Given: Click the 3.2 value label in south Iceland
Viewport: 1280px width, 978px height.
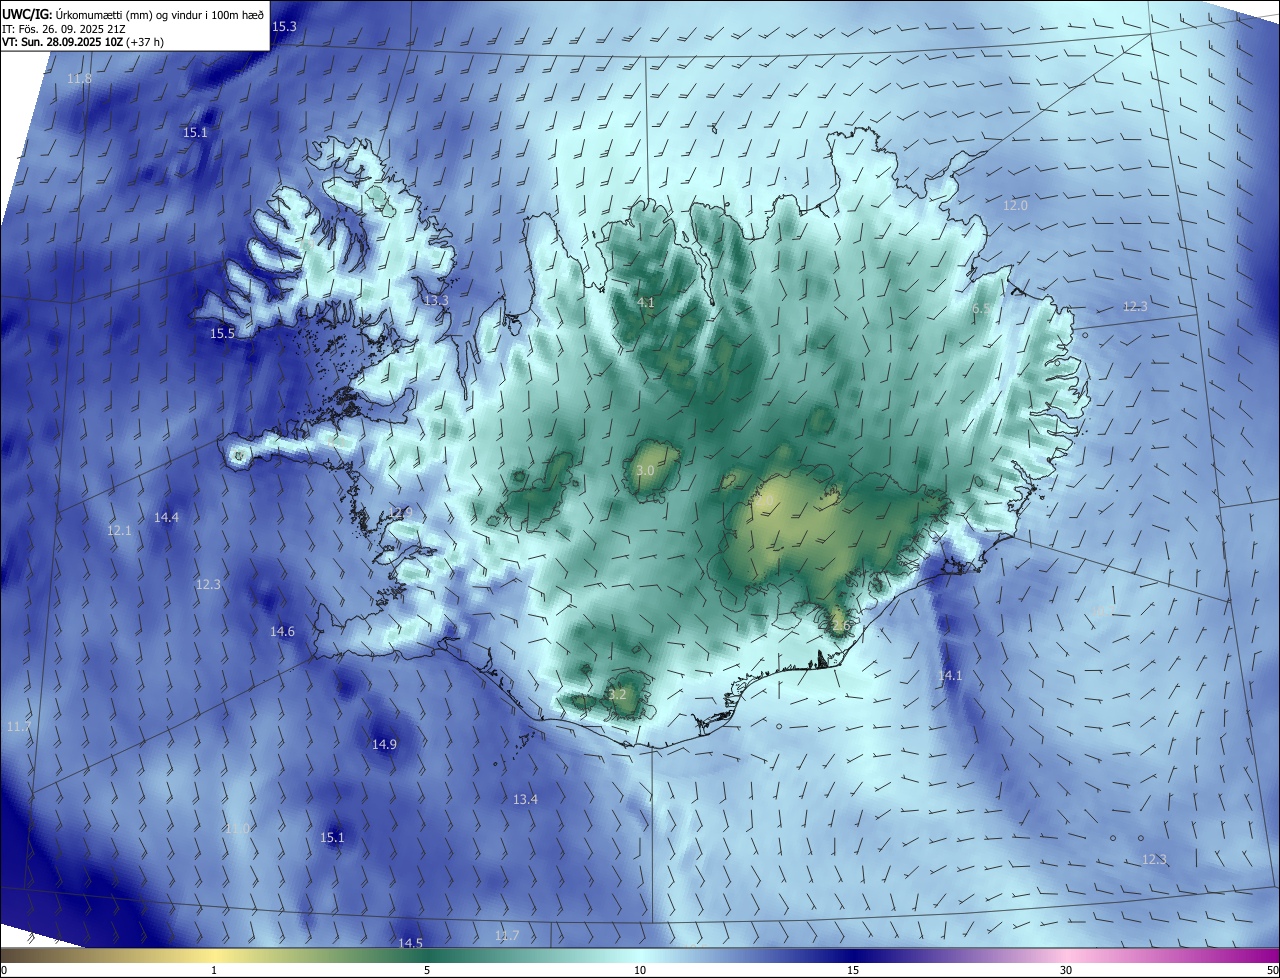Looking at the screenshot, I should (x=617, y=694).
